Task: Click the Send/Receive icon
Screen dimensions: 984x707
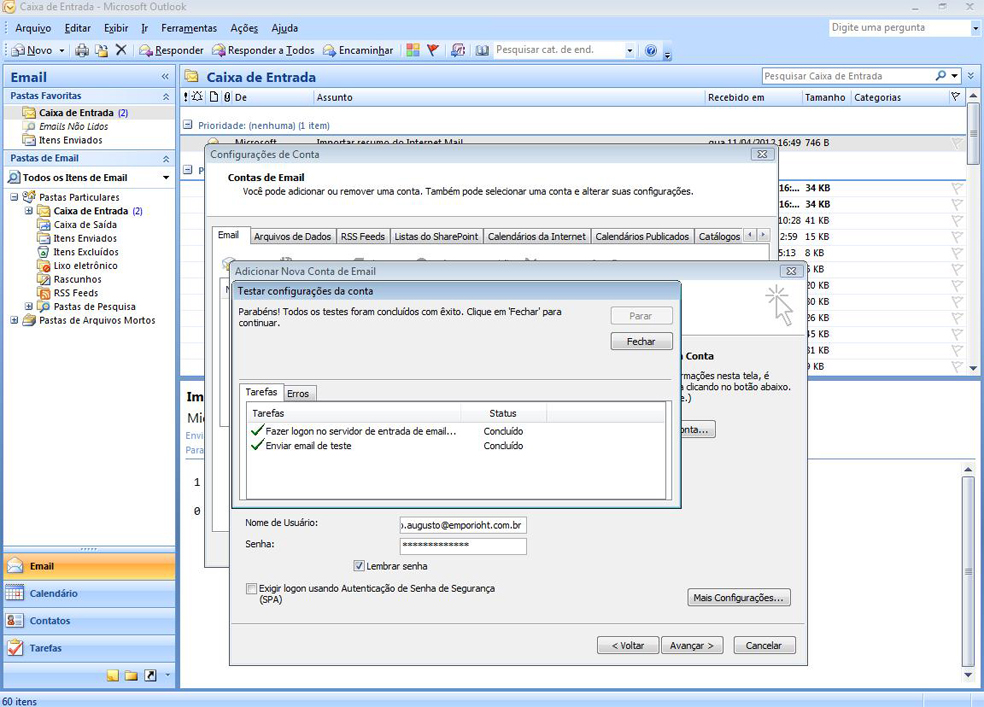Action: (458, 50)
